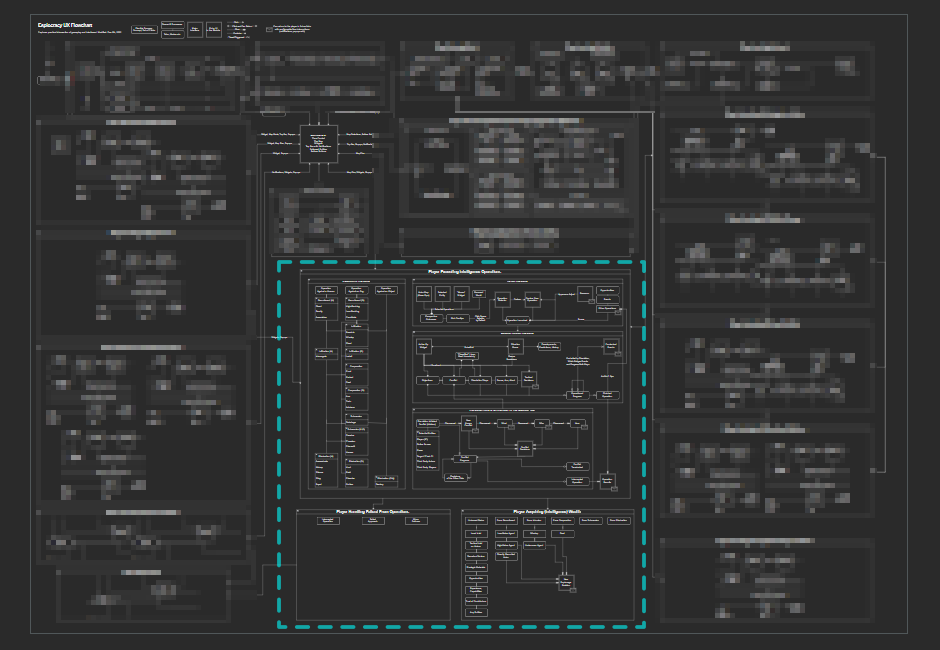
Task: Collapse the left column sub-frame in Preceding Intelligence Operation
Action: pos(310,281)
